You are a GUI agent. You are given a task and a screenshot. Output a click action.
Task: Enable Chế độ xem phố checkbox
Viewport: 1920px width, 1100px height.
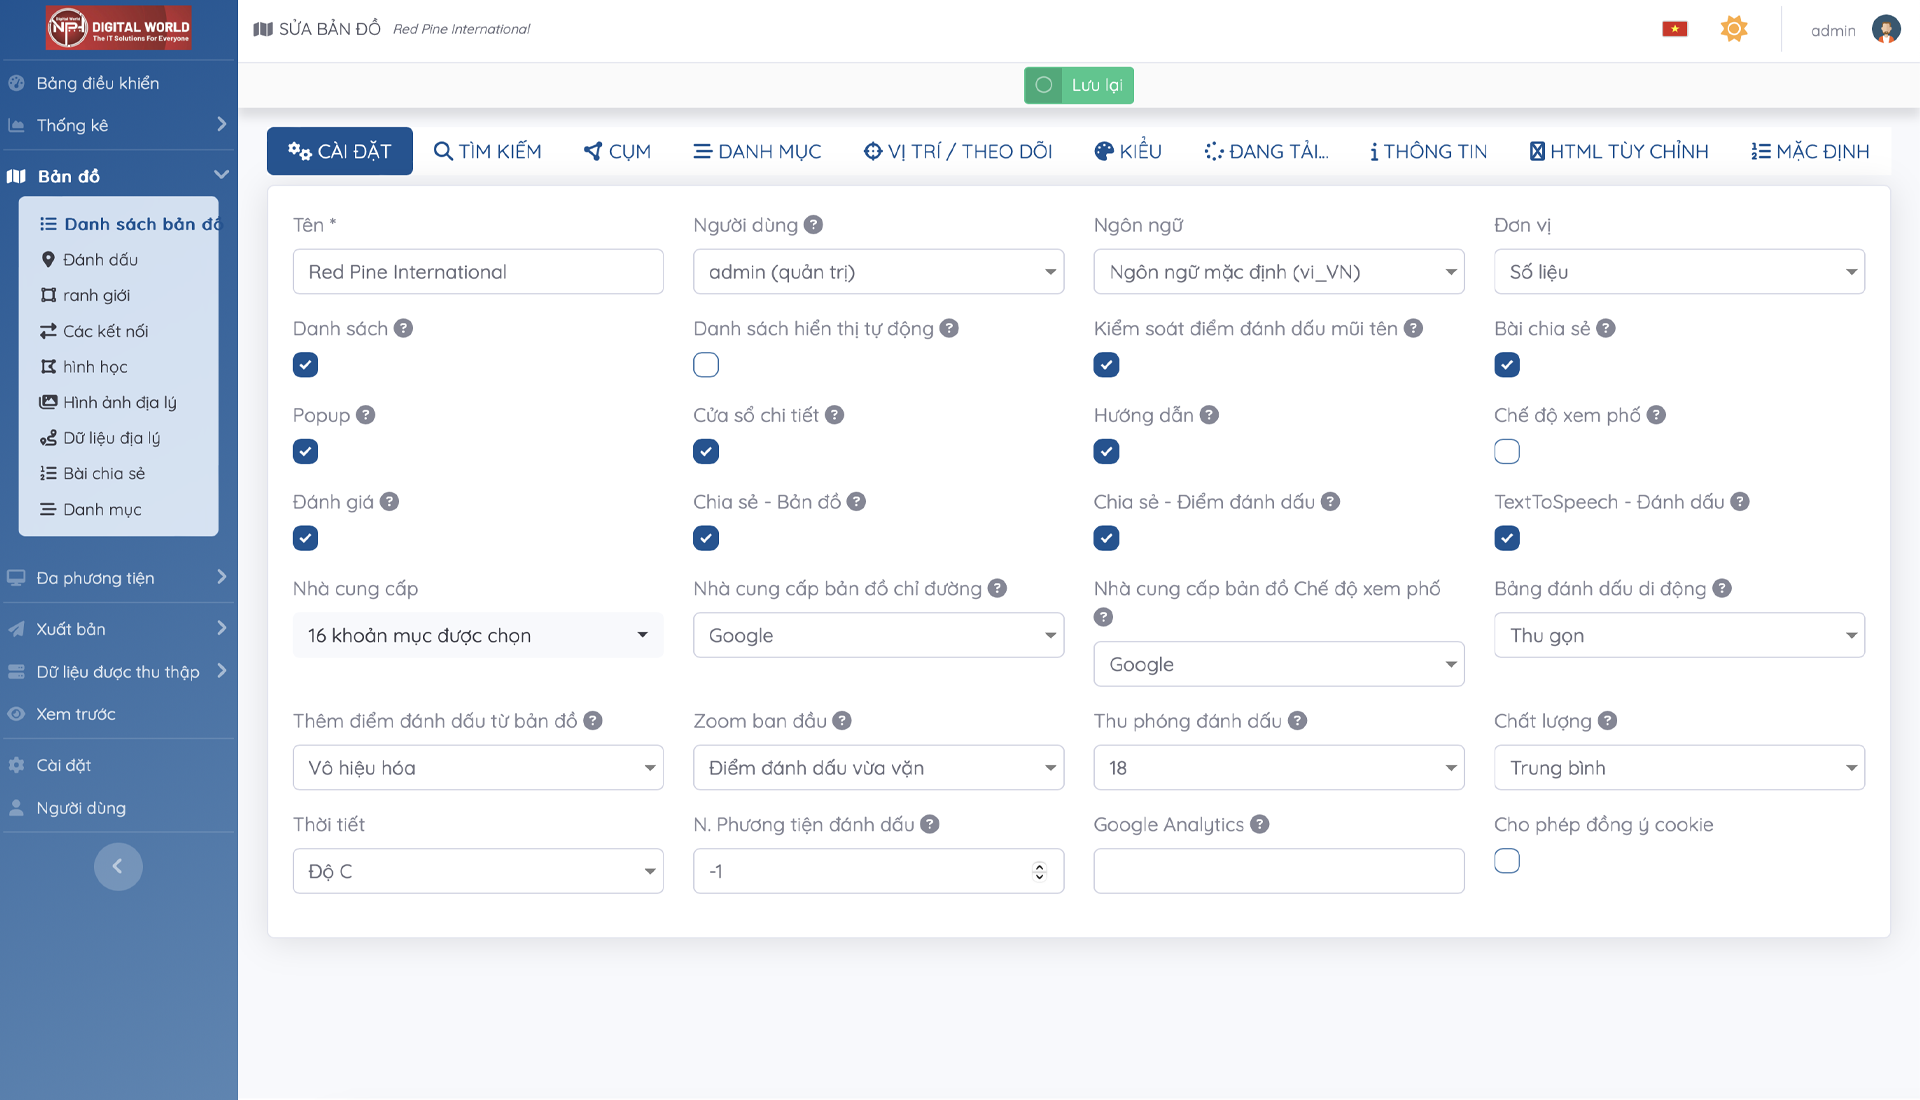click(x=1507, y=452)
